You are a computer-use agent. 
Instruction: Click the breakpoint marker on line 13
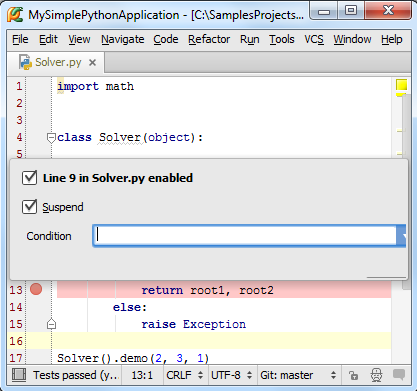point(36,289)
